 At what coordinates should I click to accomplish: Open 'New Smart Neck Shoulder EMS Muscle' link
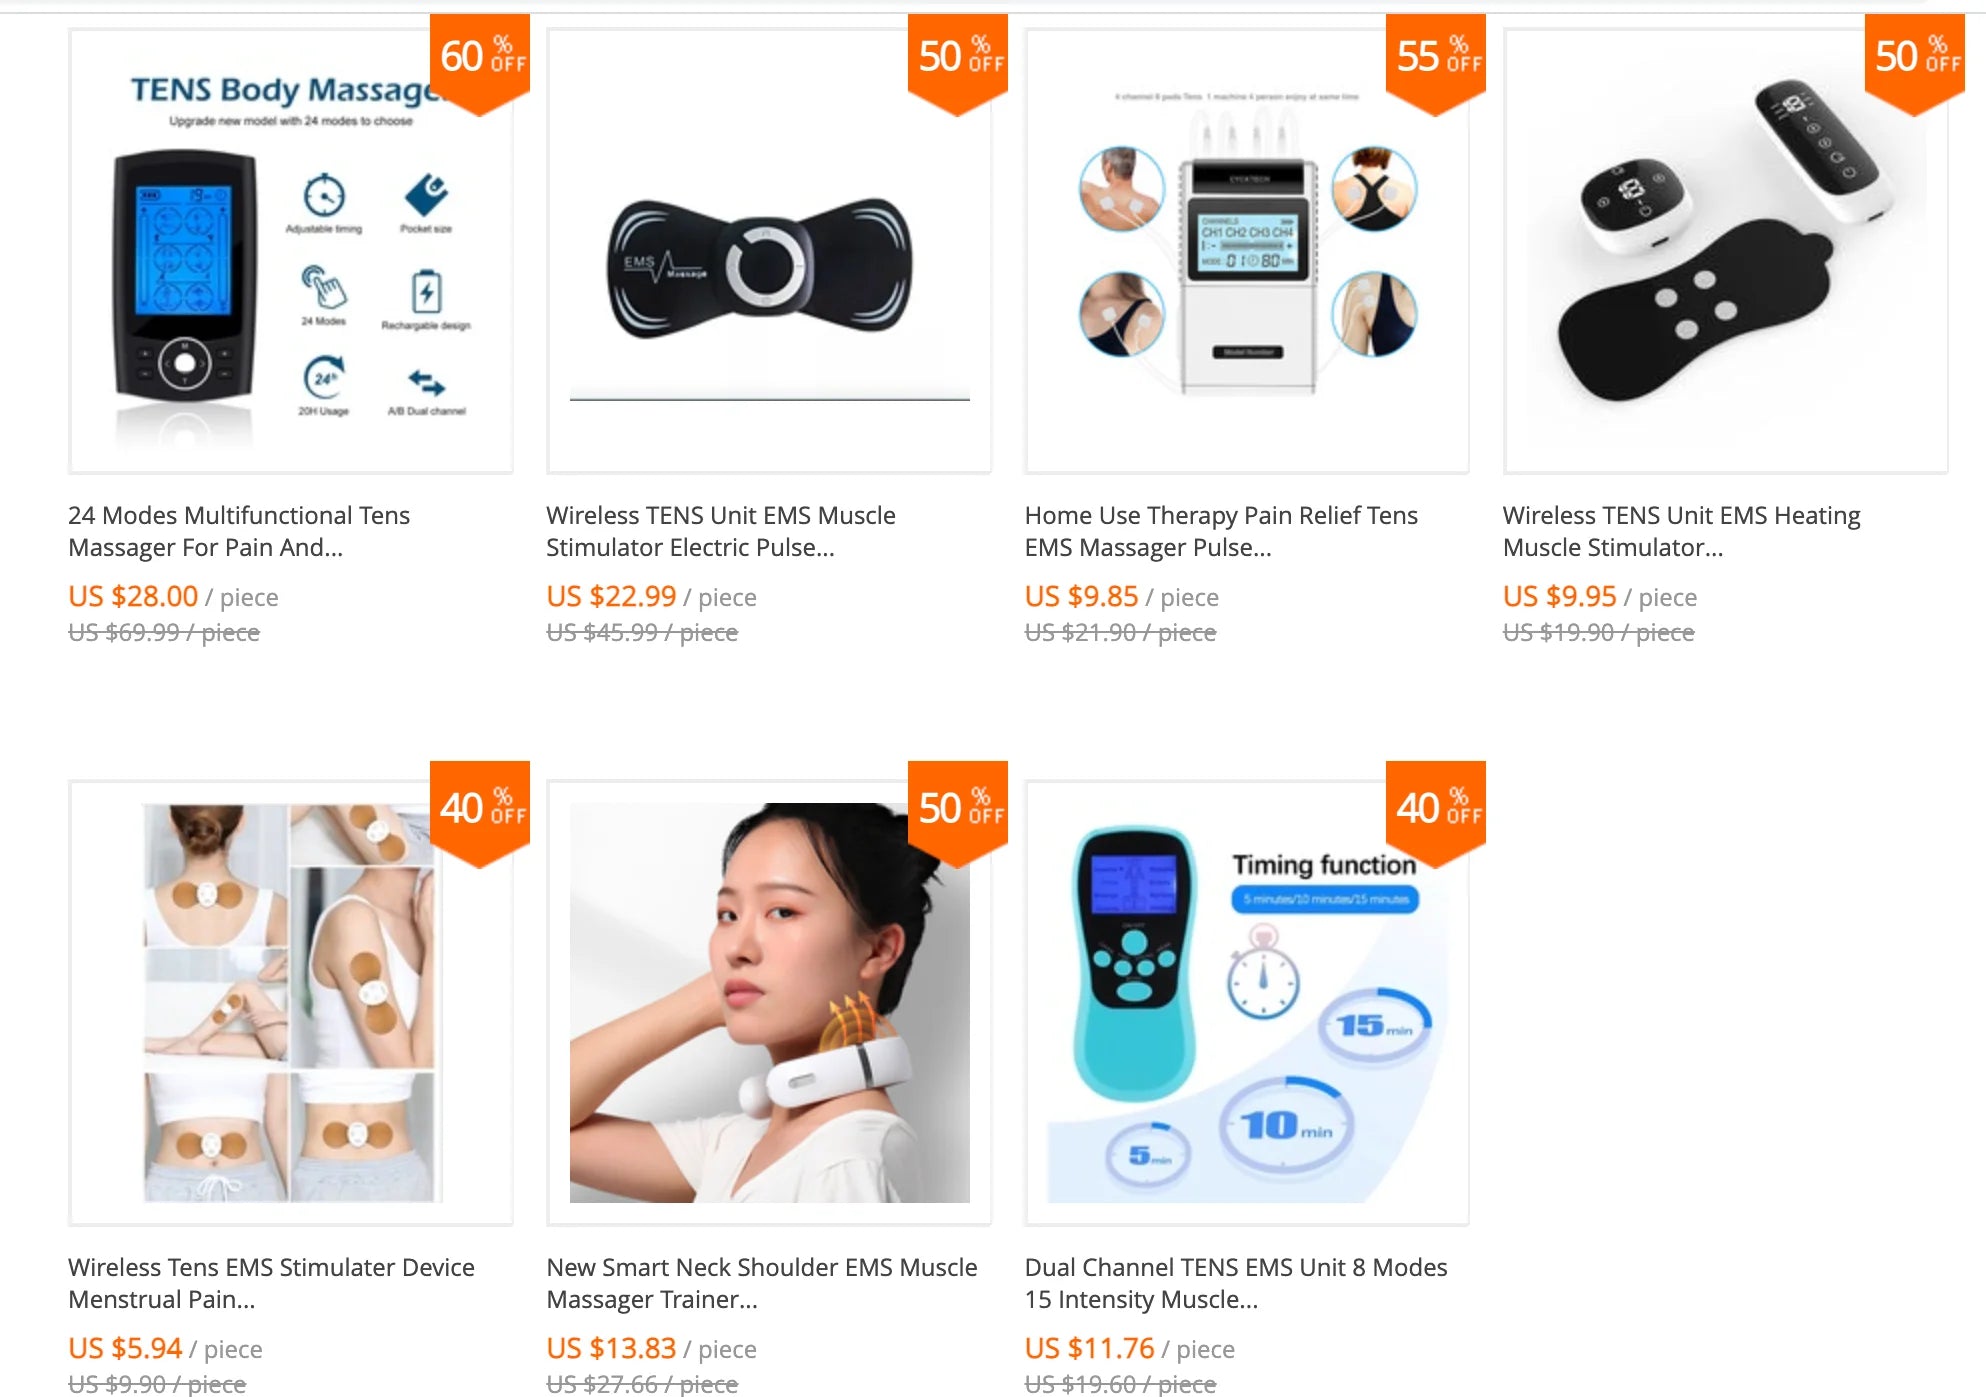click(x=762, y=1283)
